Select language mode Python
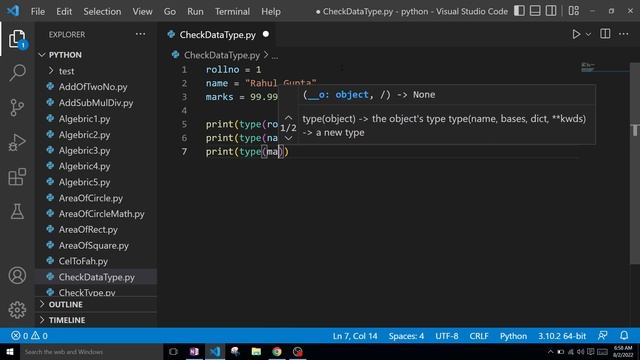Viewport: 640px width, 360px height. 513,336
